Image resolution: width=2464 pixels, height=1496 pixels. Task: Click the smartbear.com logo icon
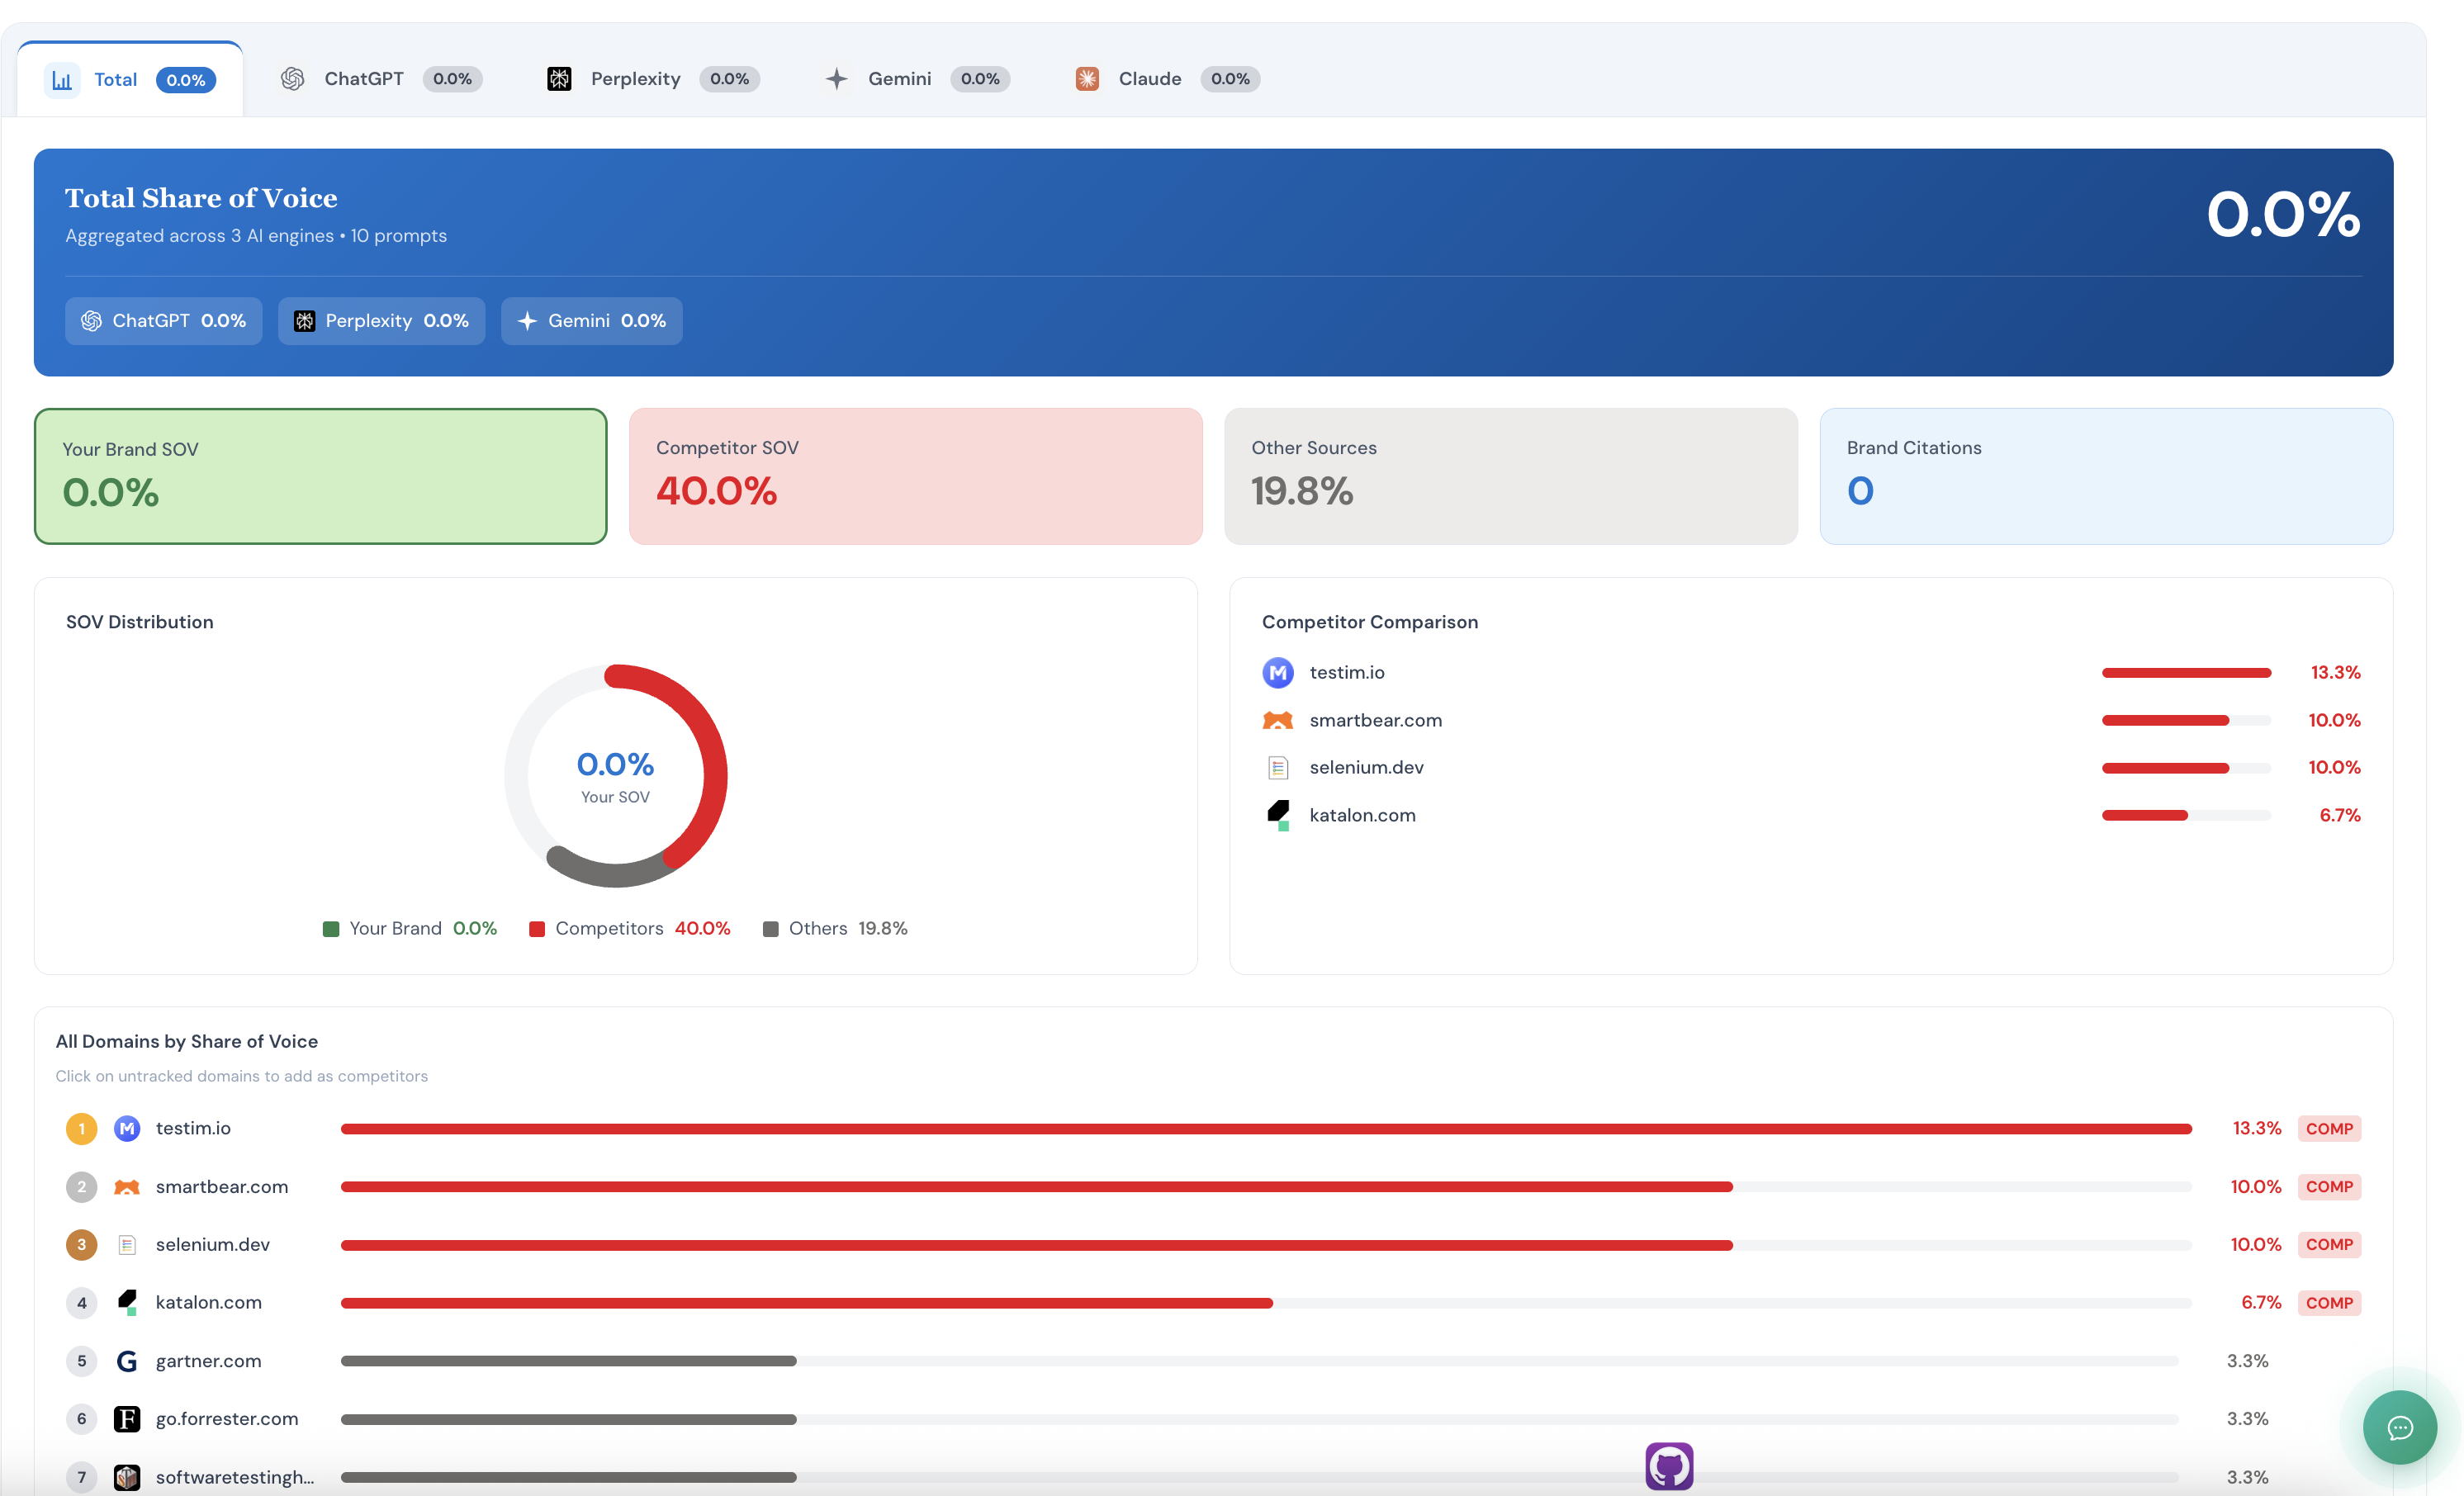tap(1277, 719)
